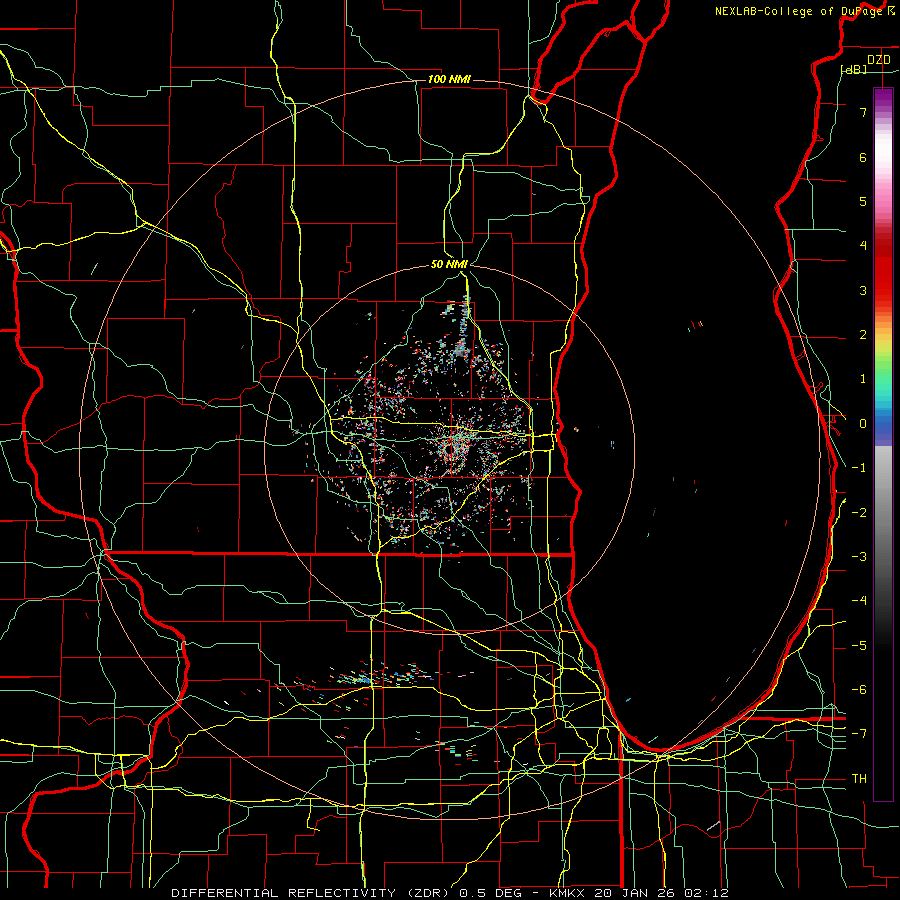Click the scale value 6

[x=863, y=157]
